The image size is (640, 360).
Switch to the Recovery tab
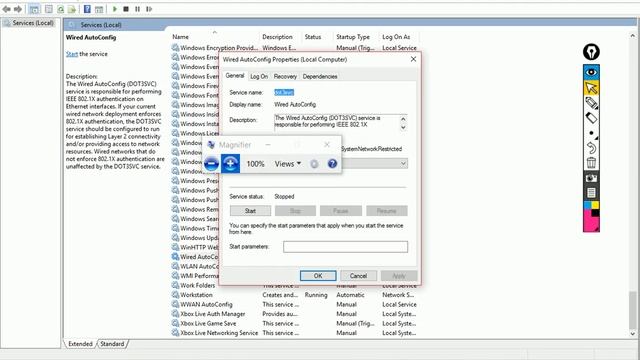(x=285, y=76)
